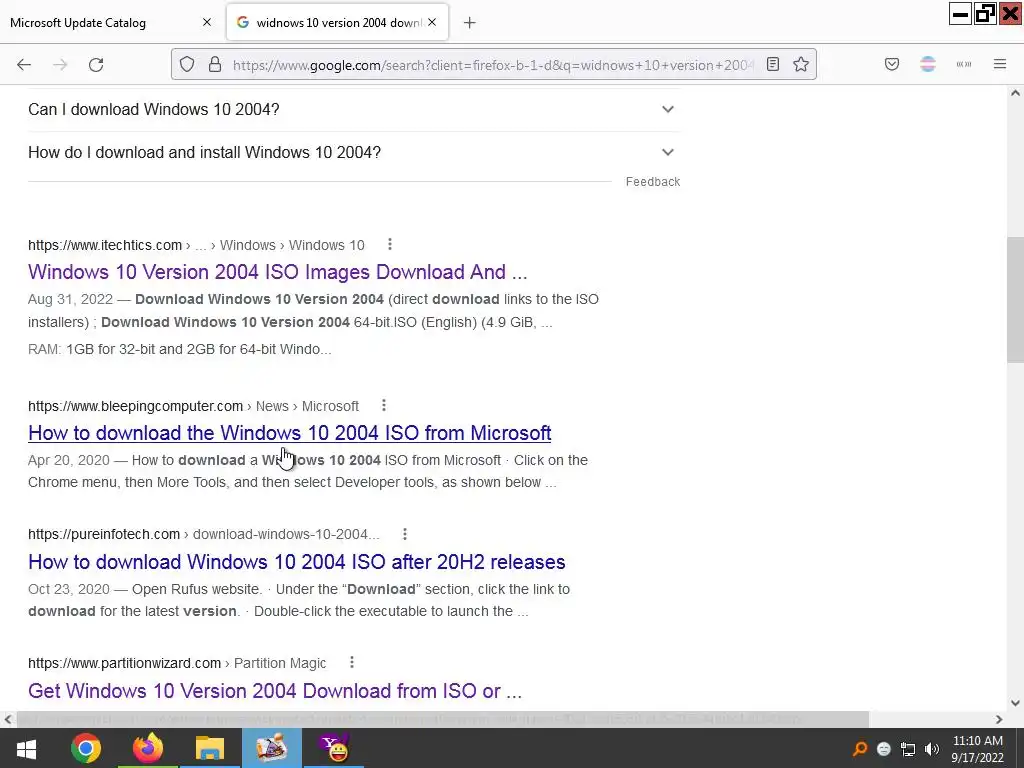Open Firefox hamburger application menu

[1000, 64]
